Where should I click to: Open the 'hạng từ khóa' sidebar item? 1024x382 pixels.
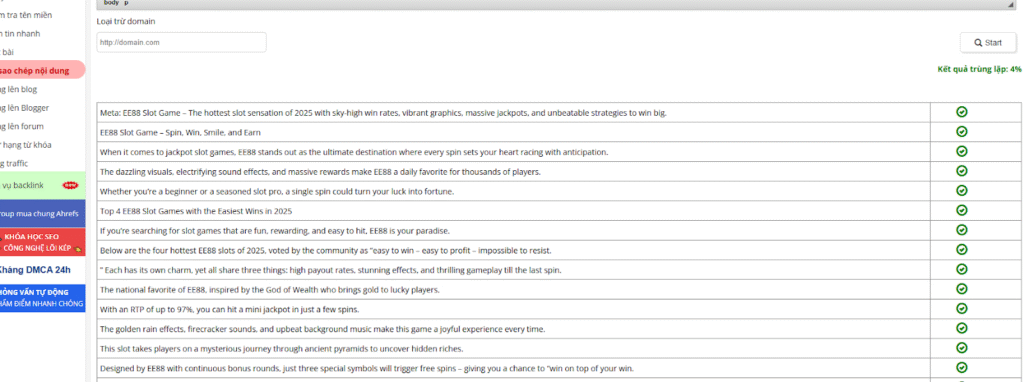pyautogui.click(x=26, y=144)
